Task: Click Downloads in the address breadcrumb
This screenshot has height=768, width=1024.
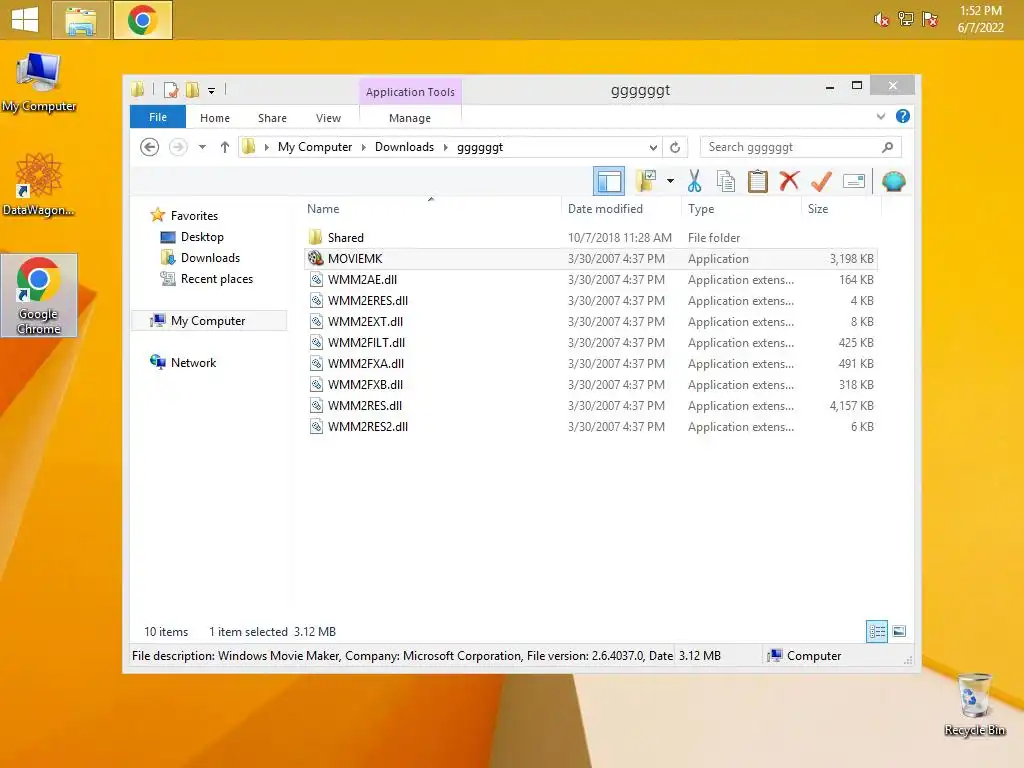Action: tap(404, 147)
